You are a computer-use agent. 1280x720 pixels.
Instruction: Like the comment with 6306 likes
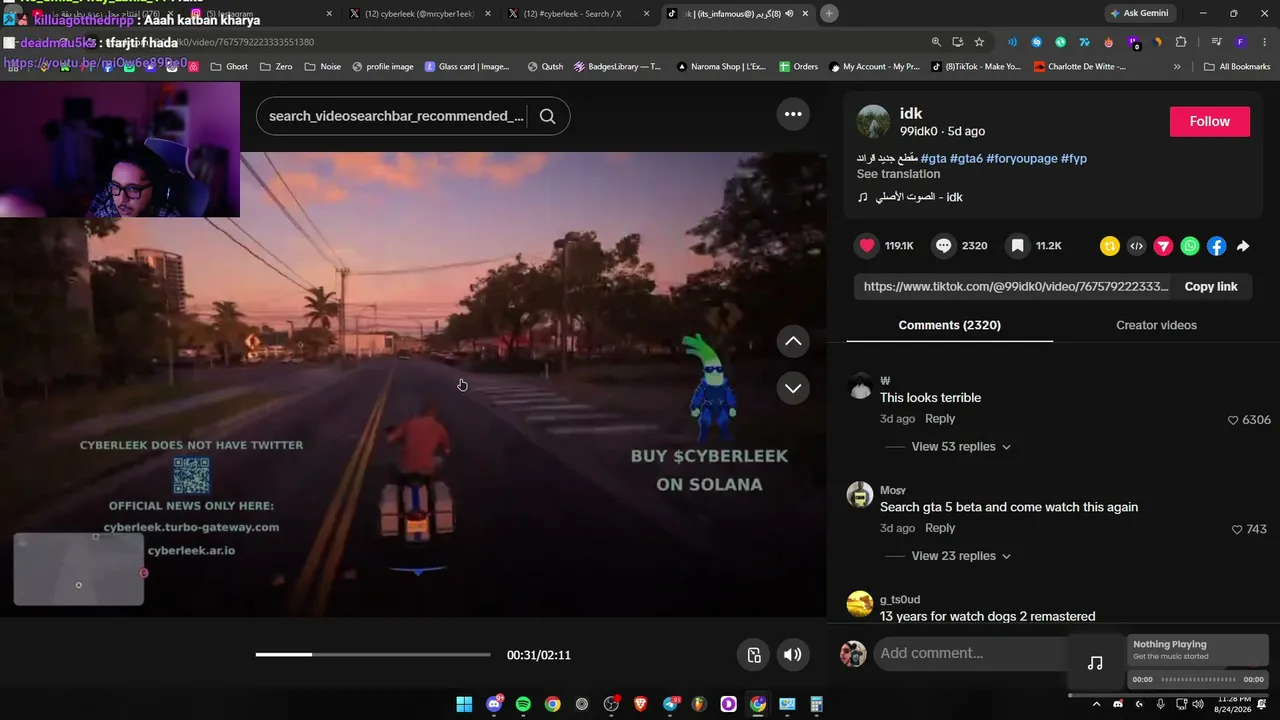(x=1233, y=420)
